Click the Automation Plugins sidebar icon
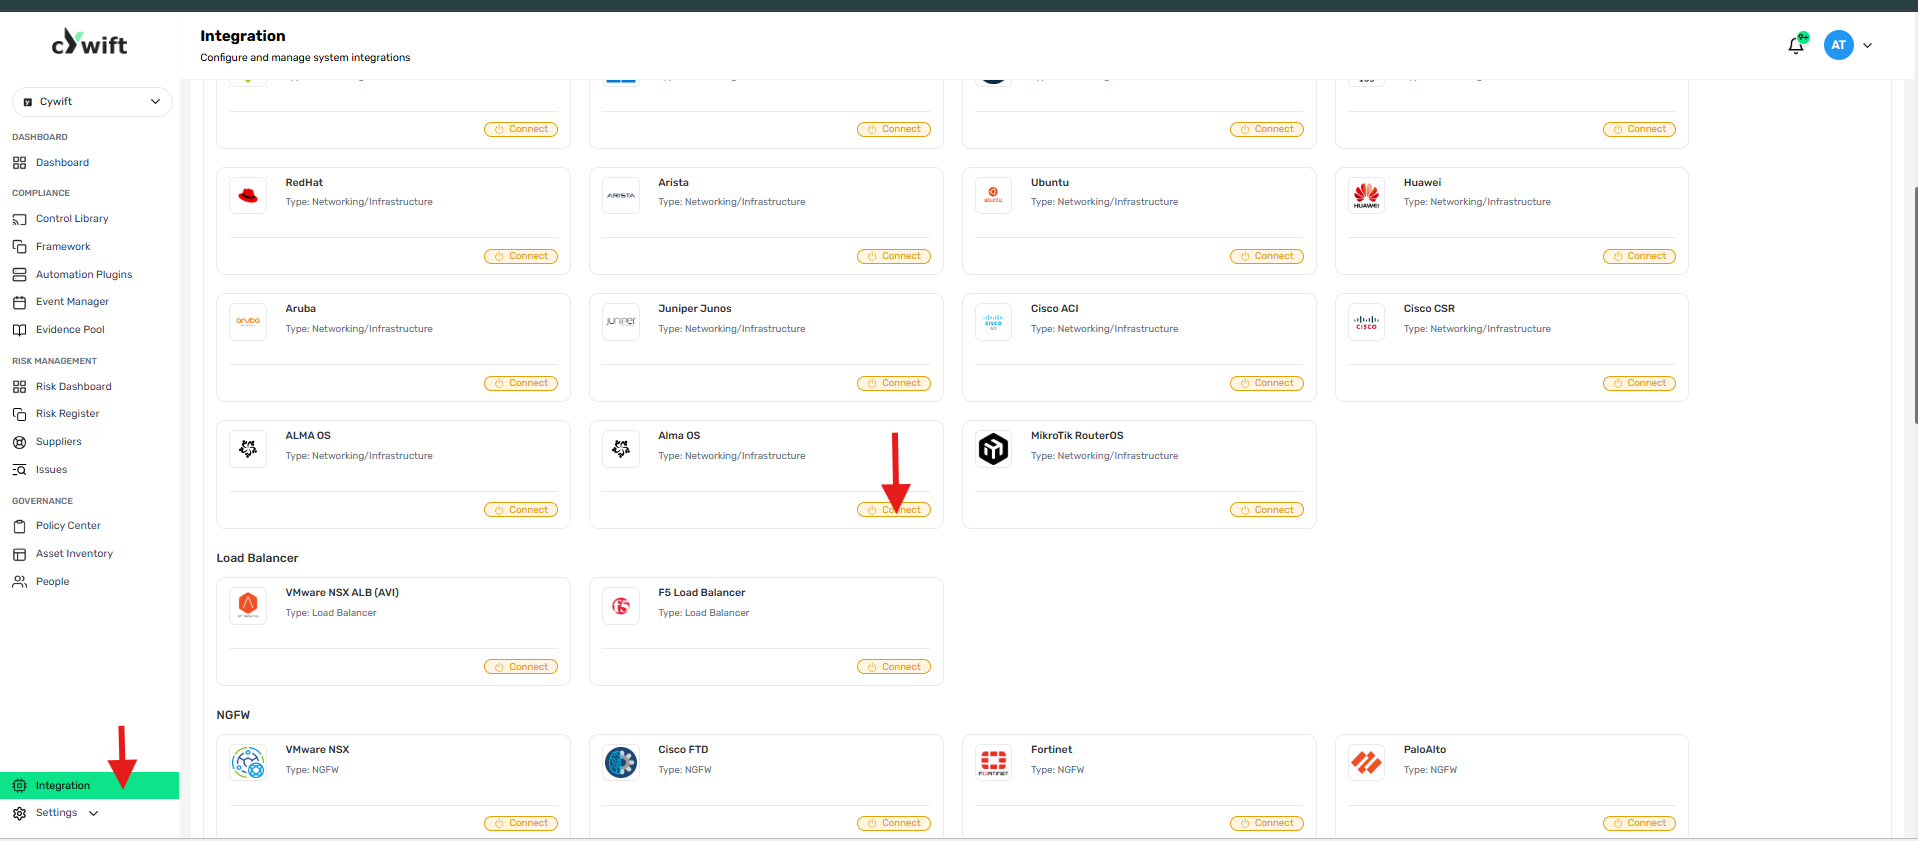1918x841 pixels. point(19,274)
